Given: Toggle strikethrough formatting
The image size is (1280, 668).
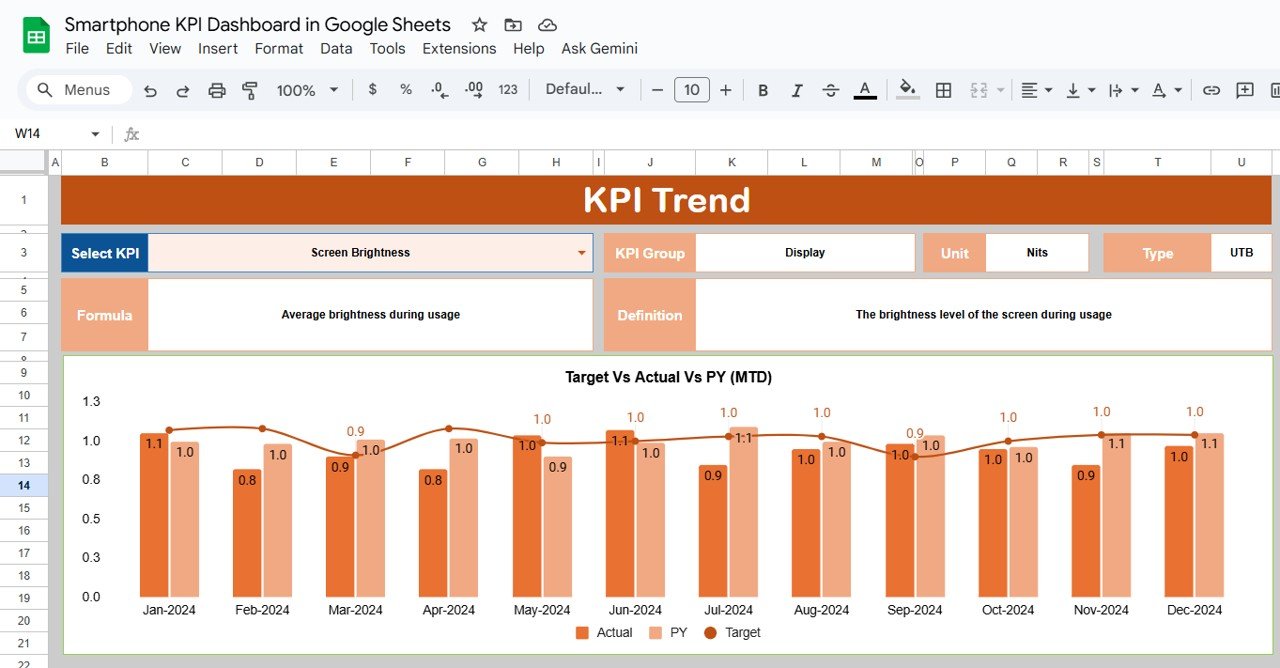Looking at the screenshot, I should pos(830,90).
